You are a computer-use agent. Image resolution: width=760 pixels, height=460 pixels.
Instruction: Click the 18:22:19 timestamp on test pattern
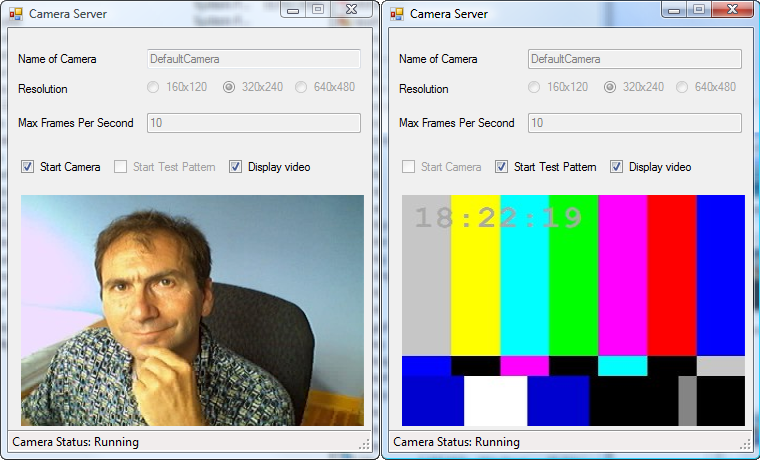click(x=498, y=218)
